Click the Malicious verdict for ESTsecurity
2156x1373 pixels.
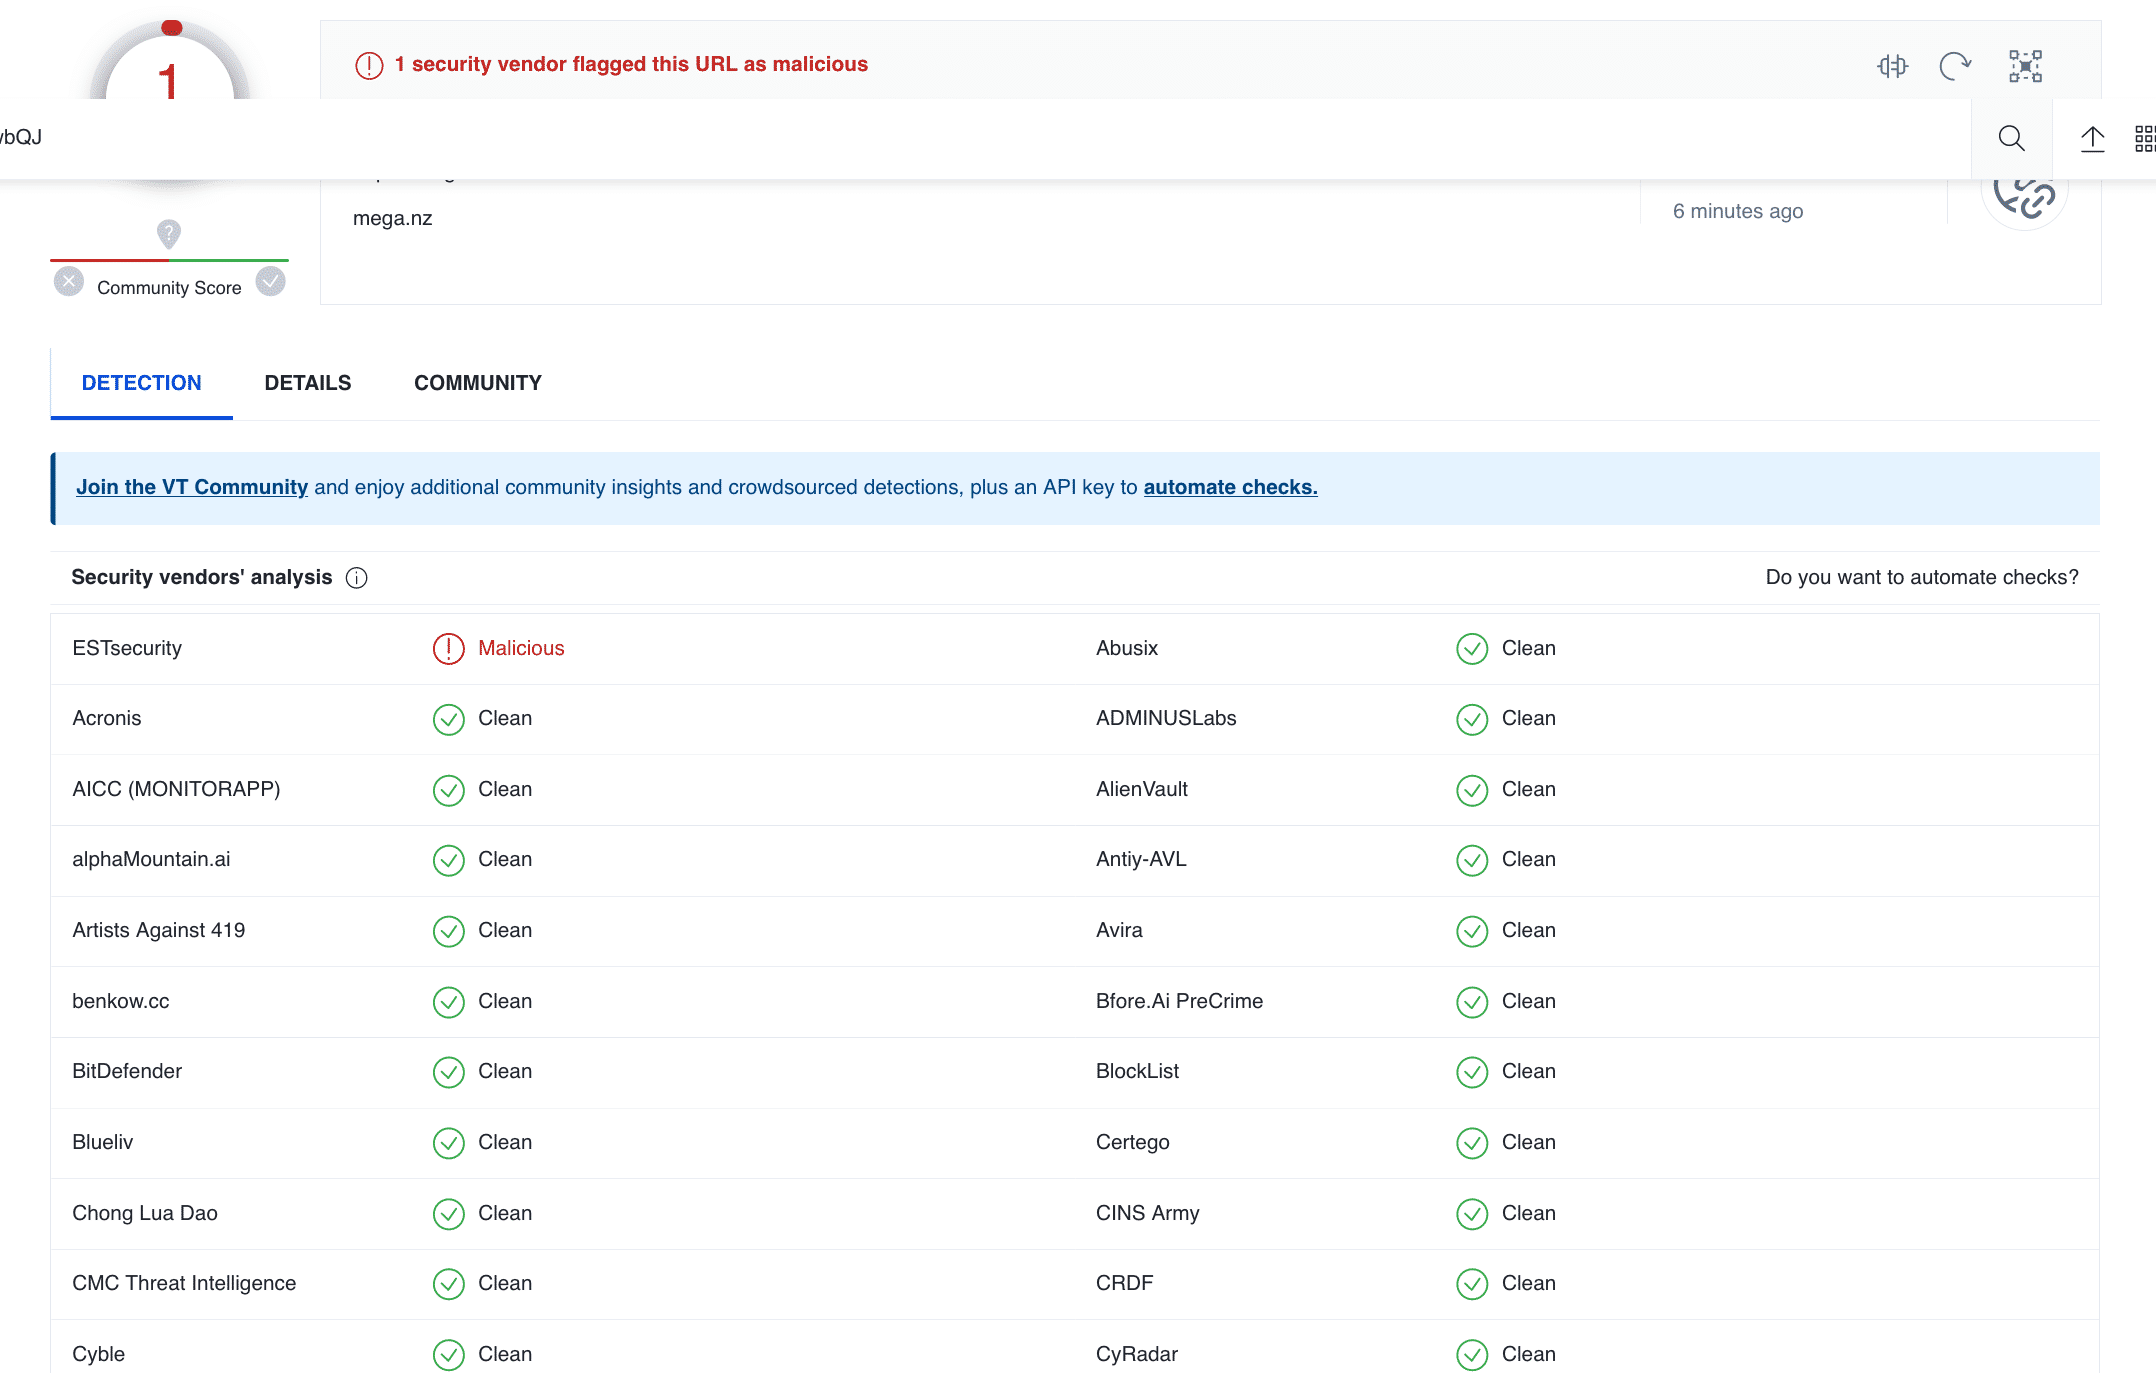coord(521,648)
